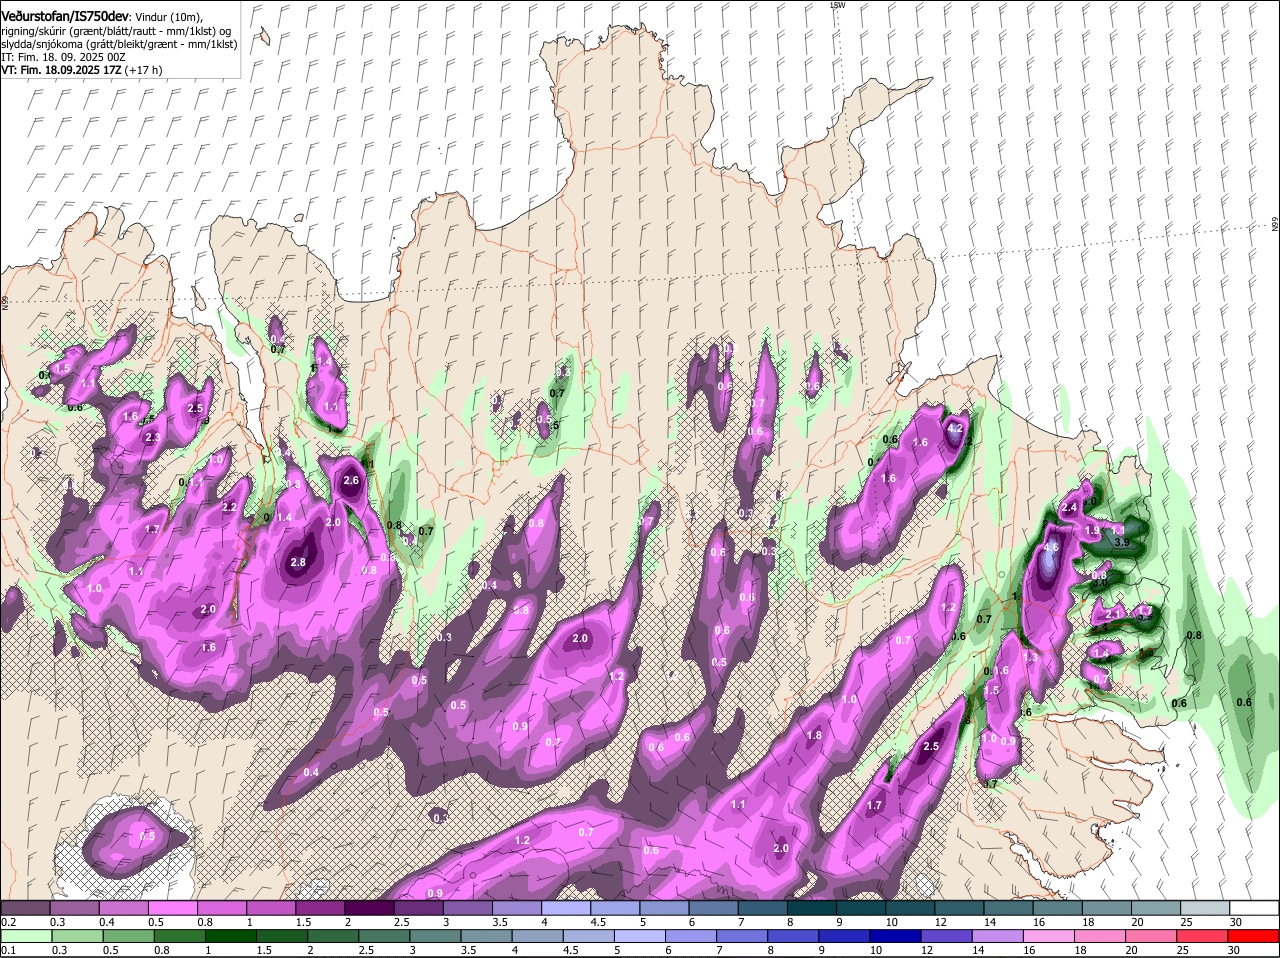This screenshot has width=1280, height=958.
Task: Click the 2.3 precipitation value on the map
Action: 153,438
